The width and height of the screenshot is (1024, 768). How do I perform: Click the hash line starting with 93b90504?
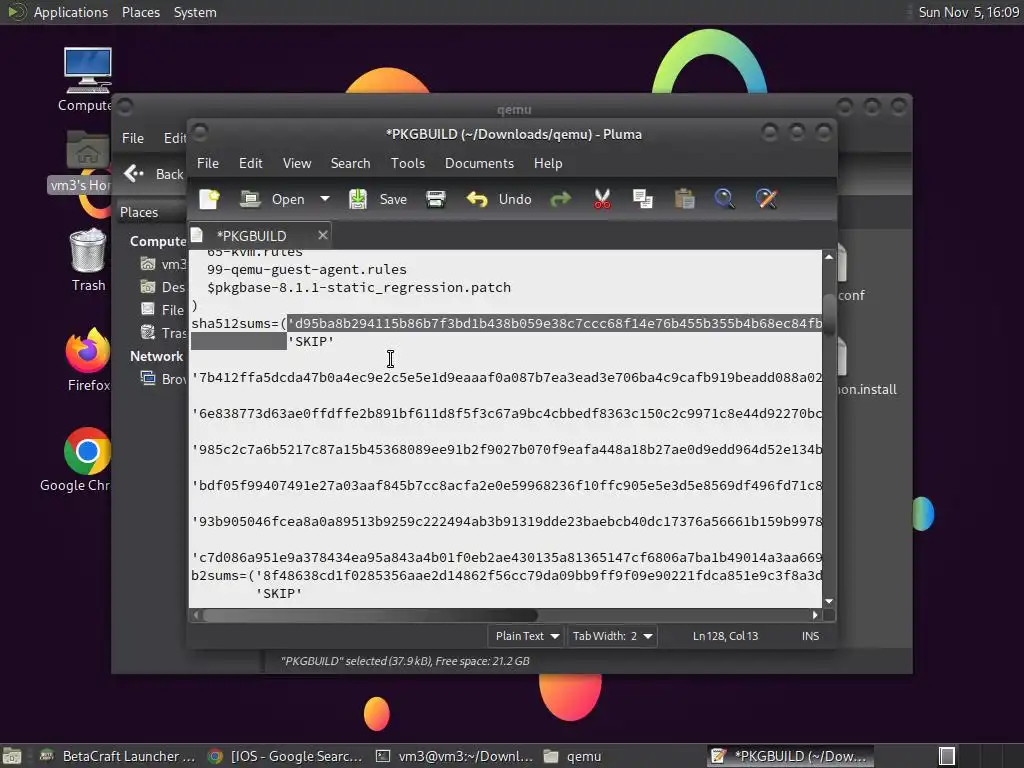506,521
